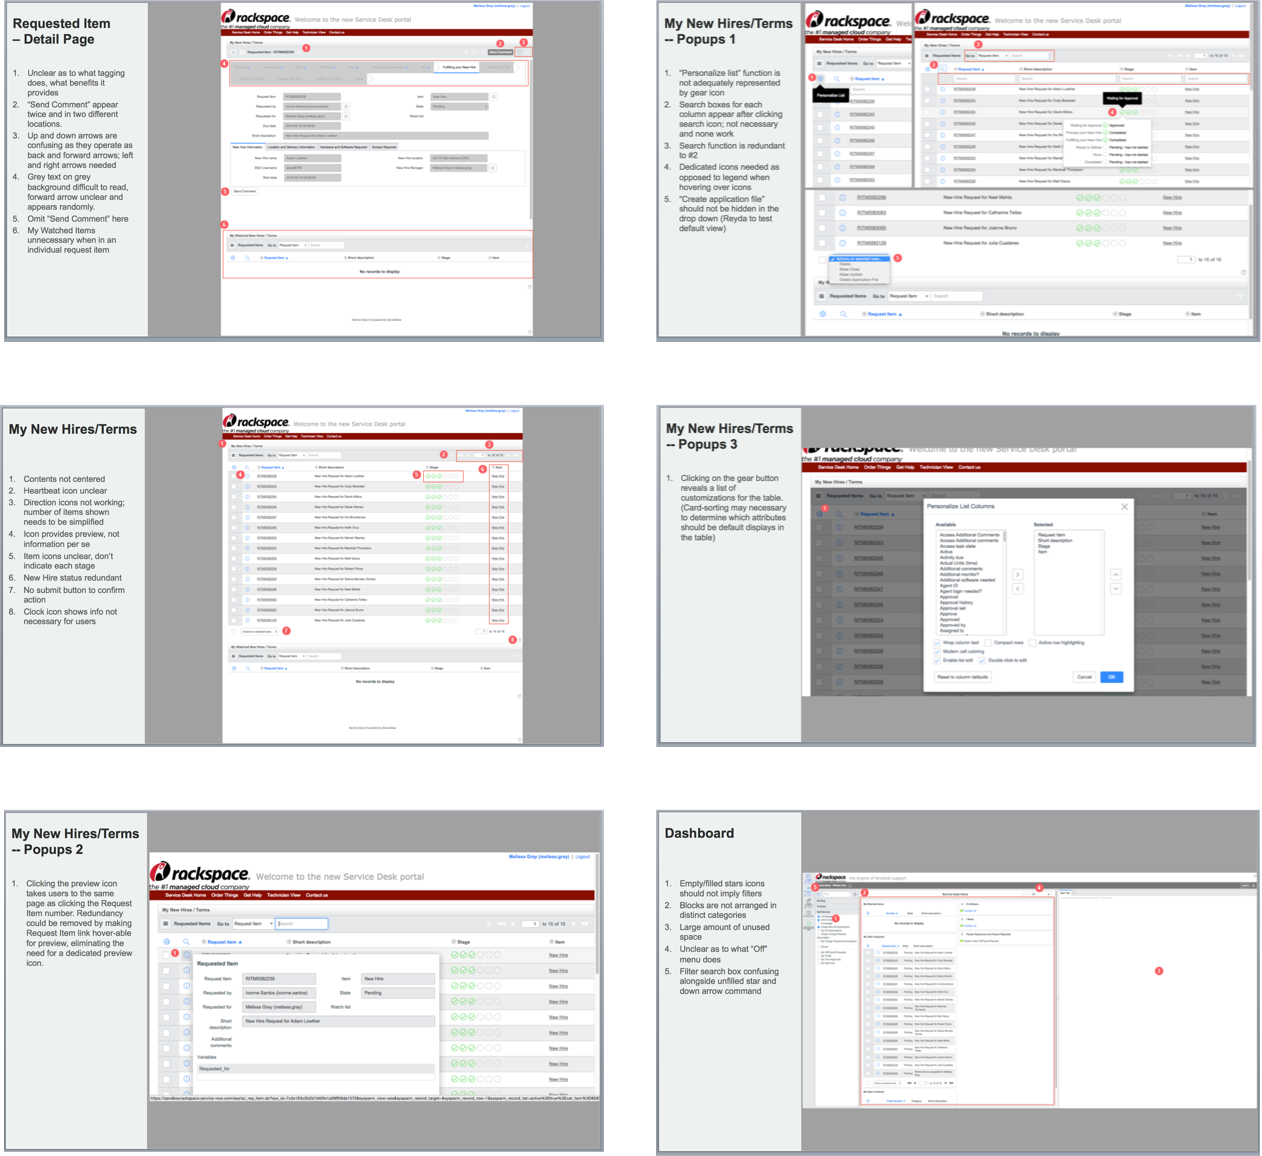Check the Adam Lowther row checkbox in My New Hires/Terms slide

tap(234, 476)
